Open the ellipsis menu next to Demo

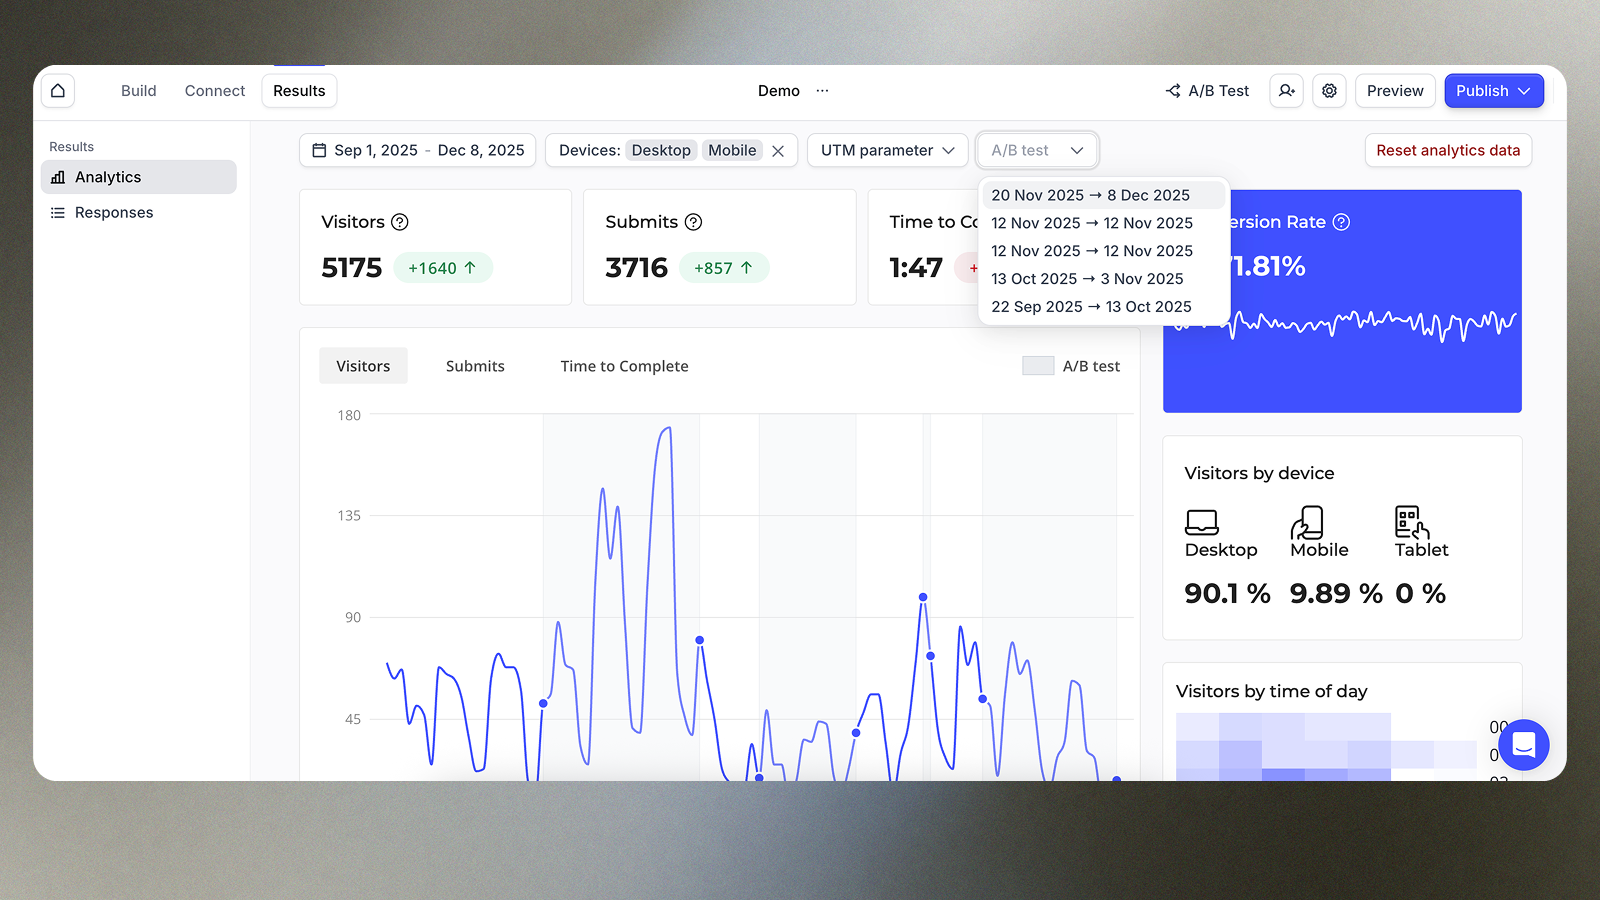point(821,90)
